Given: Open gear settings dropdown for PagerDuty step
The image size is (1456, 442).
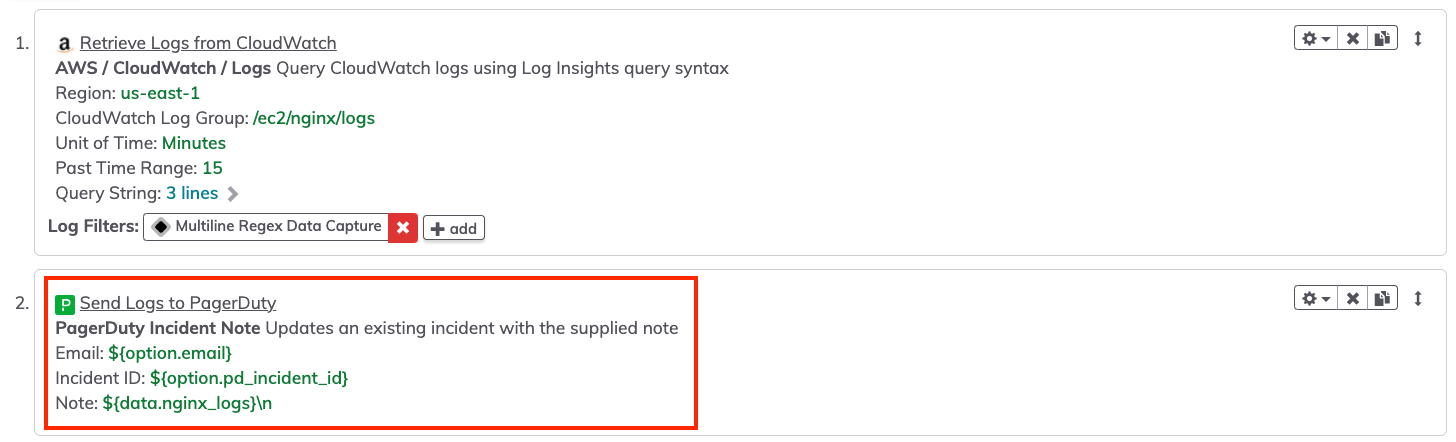Looking at the screenshot, I should (1315, 298).
